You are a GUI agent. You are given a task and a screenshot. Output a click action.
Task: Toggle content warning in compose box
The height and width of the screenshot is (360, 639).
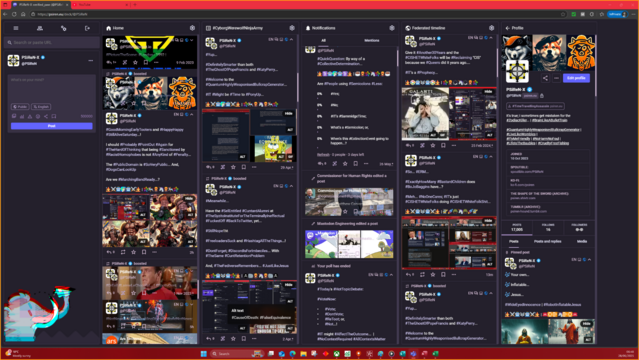point(30,116)
